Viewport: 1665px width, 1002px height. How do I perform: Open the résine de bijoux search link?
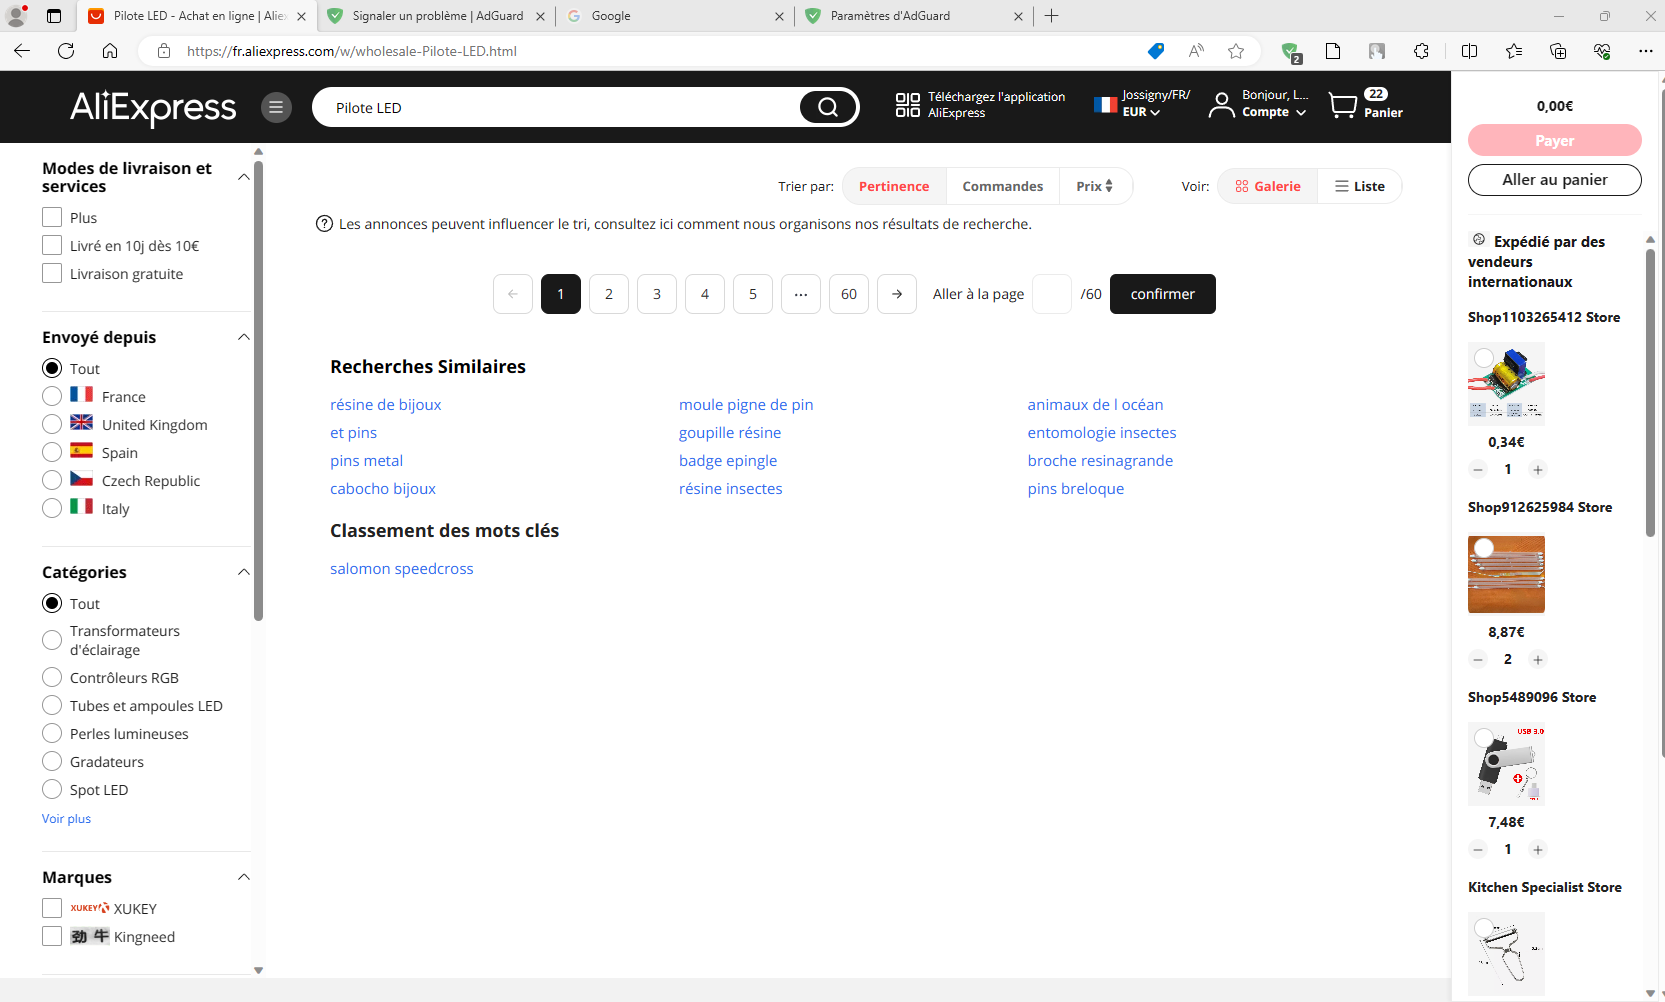(x=385, y=404)
